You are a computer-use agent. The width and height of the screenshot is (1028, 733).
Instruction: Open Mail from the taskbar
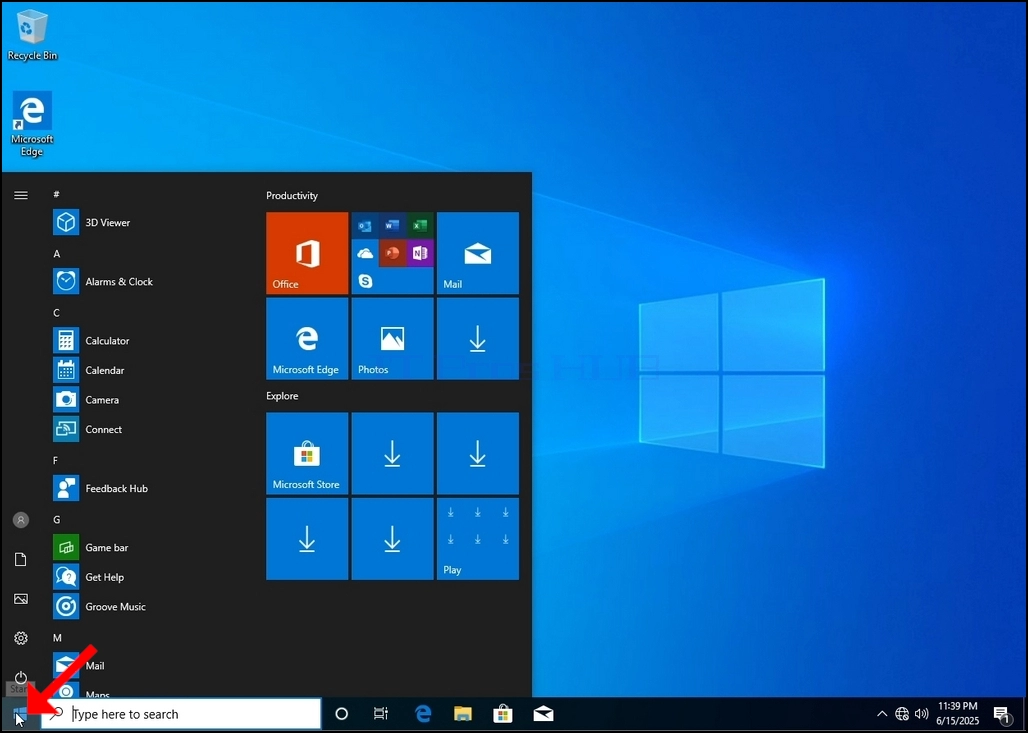click(x=544, y=714)
